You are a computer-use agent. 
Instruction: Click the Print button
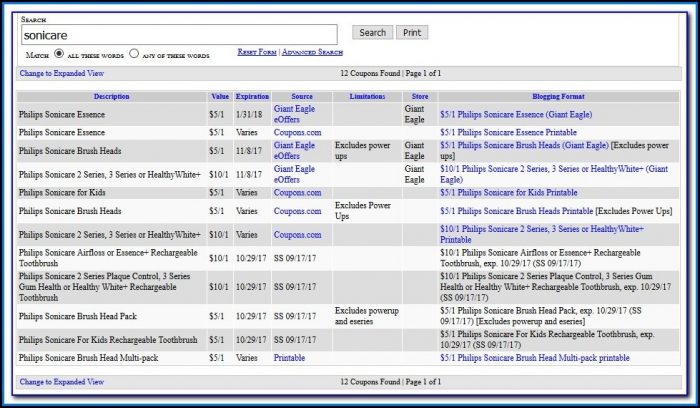412,33
